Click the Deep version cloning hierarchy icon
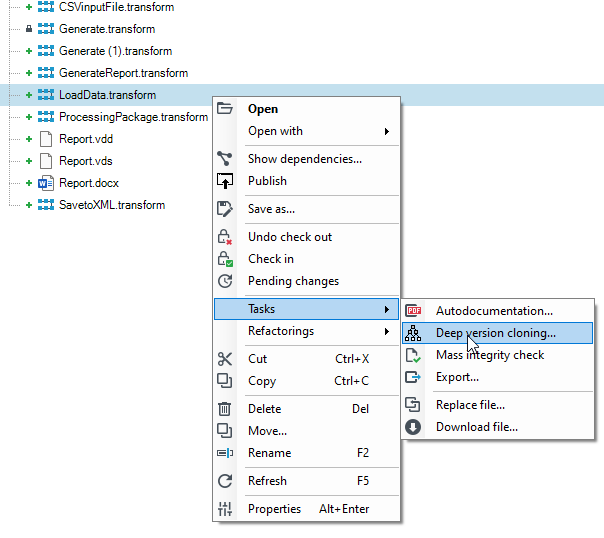Viewport: 604px width, 538px height. pos(413,333)
